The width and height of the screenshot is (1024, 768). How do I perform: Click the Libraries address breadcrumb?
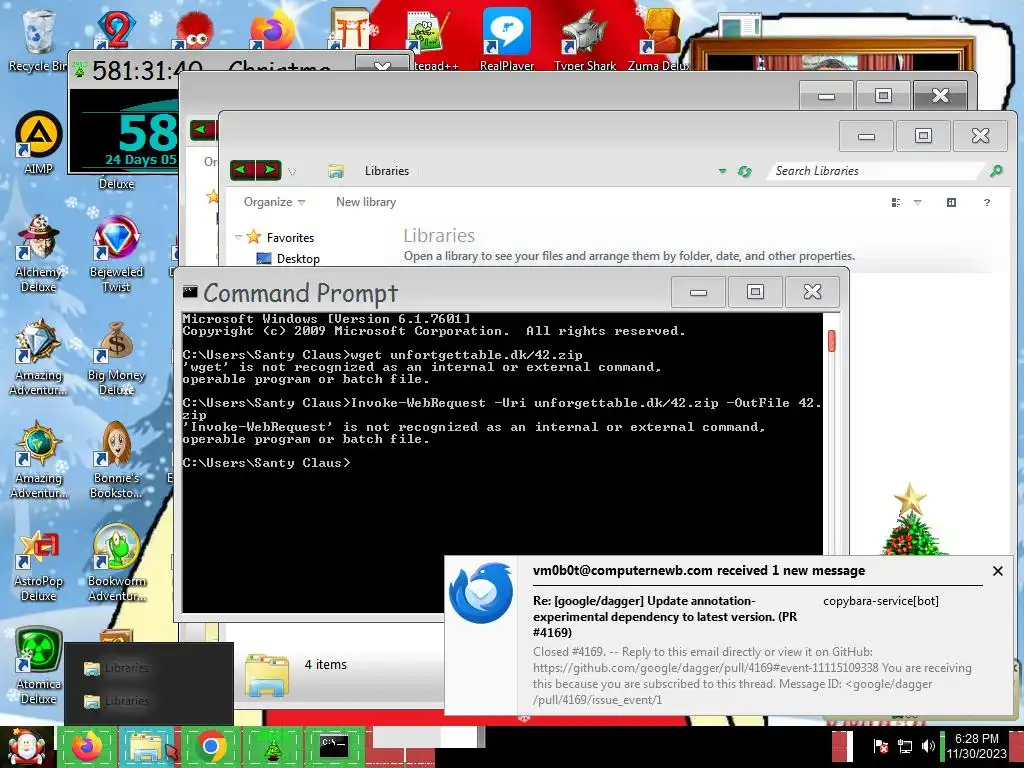click(387, 171)
